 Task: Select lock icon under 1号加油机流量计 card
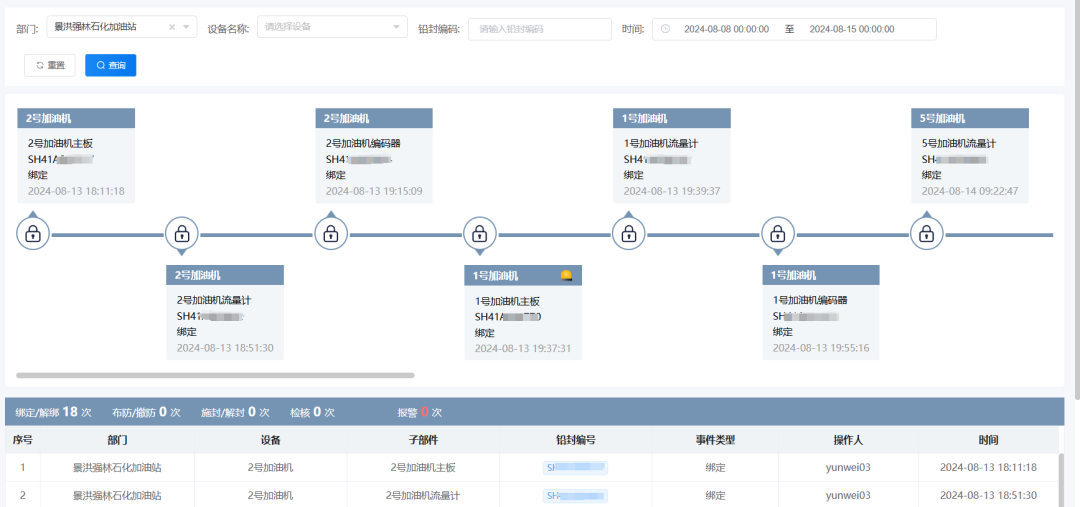(628, 235)
